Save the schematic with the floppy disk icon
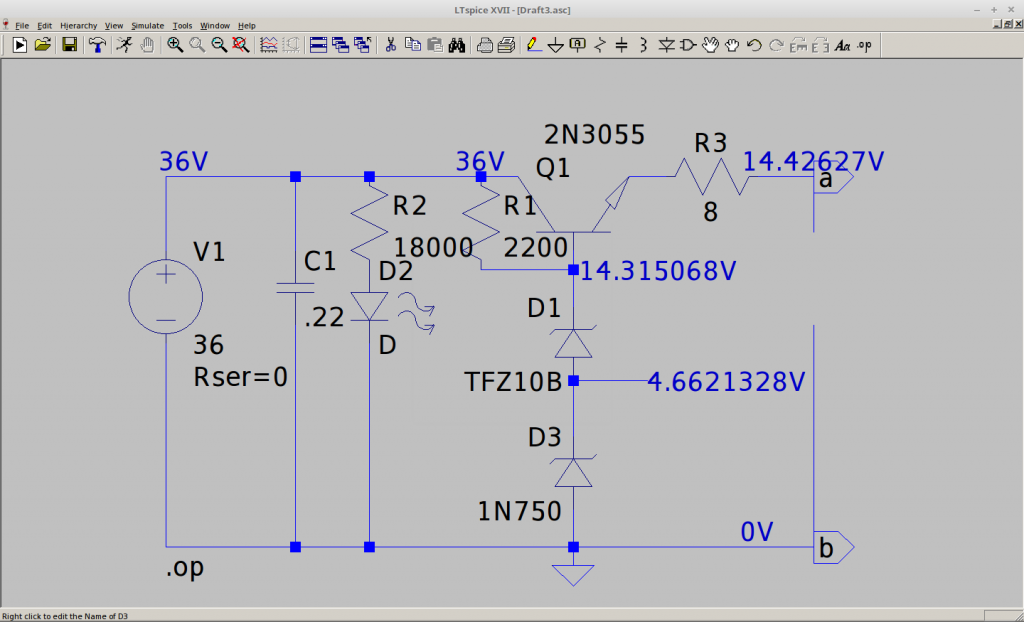 pos(70,45)
